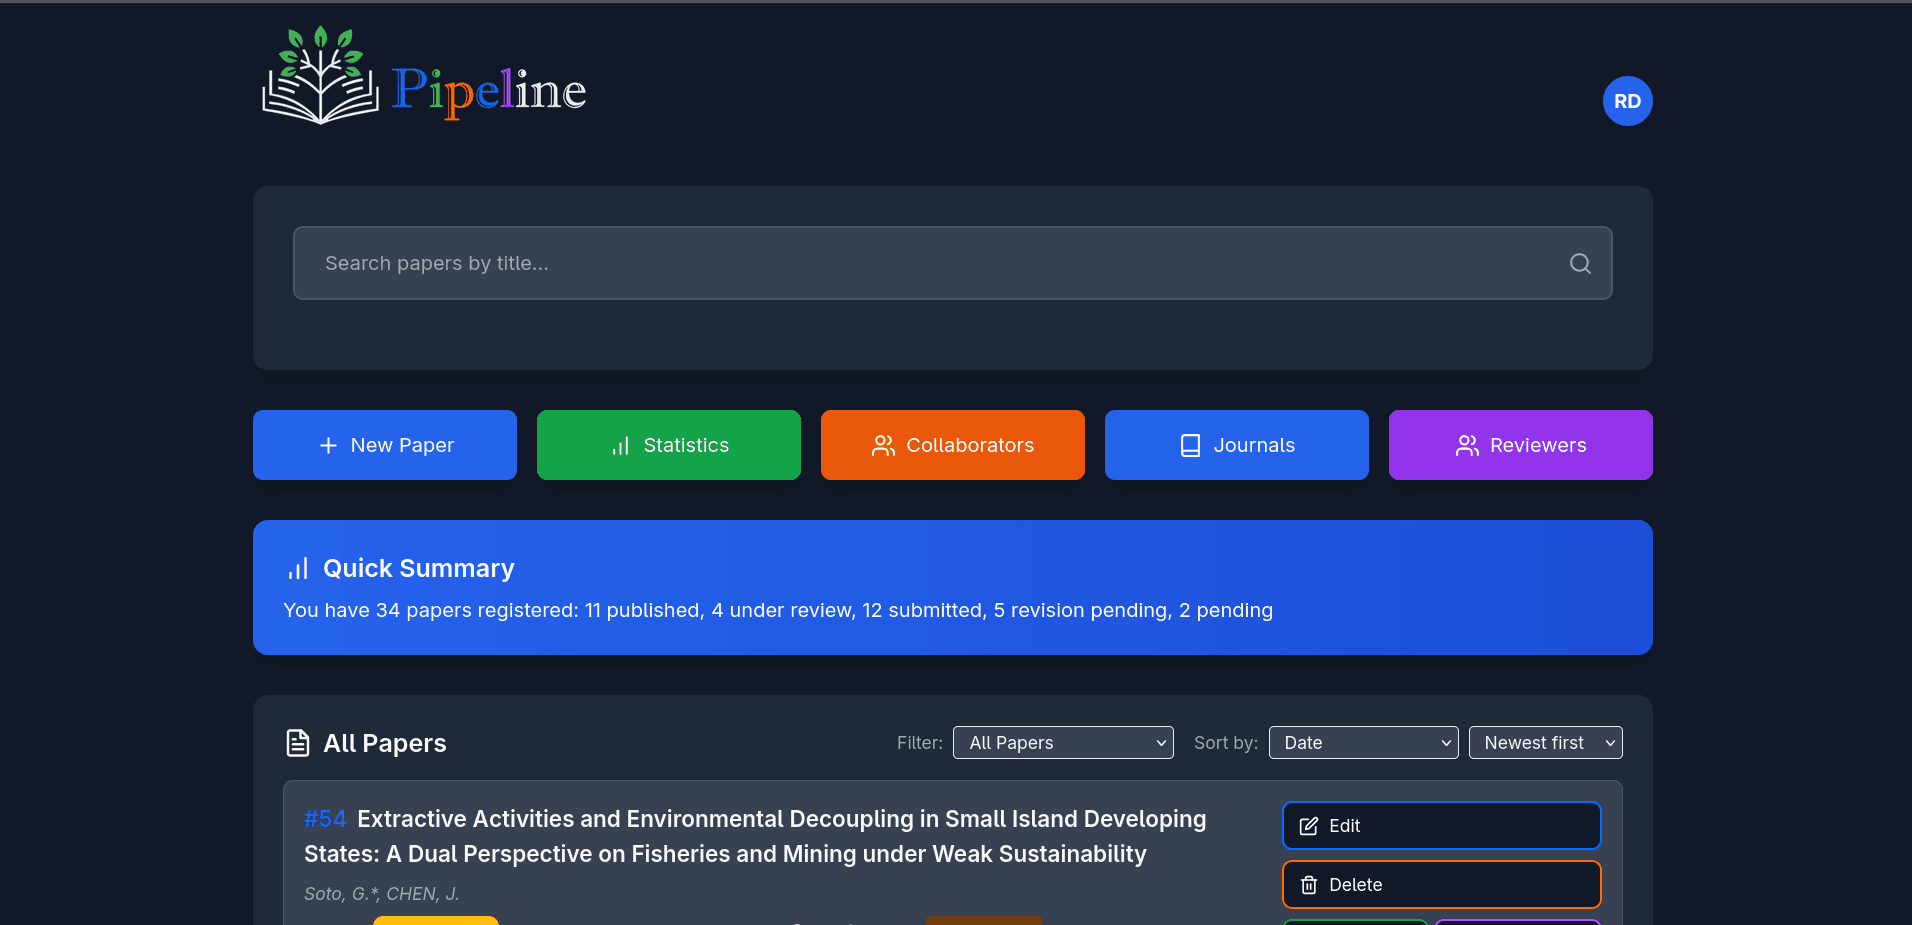Click the bar chart icon on Statistics button
This screenshot has height=925, width=1912.
click(x=620, y=445)
